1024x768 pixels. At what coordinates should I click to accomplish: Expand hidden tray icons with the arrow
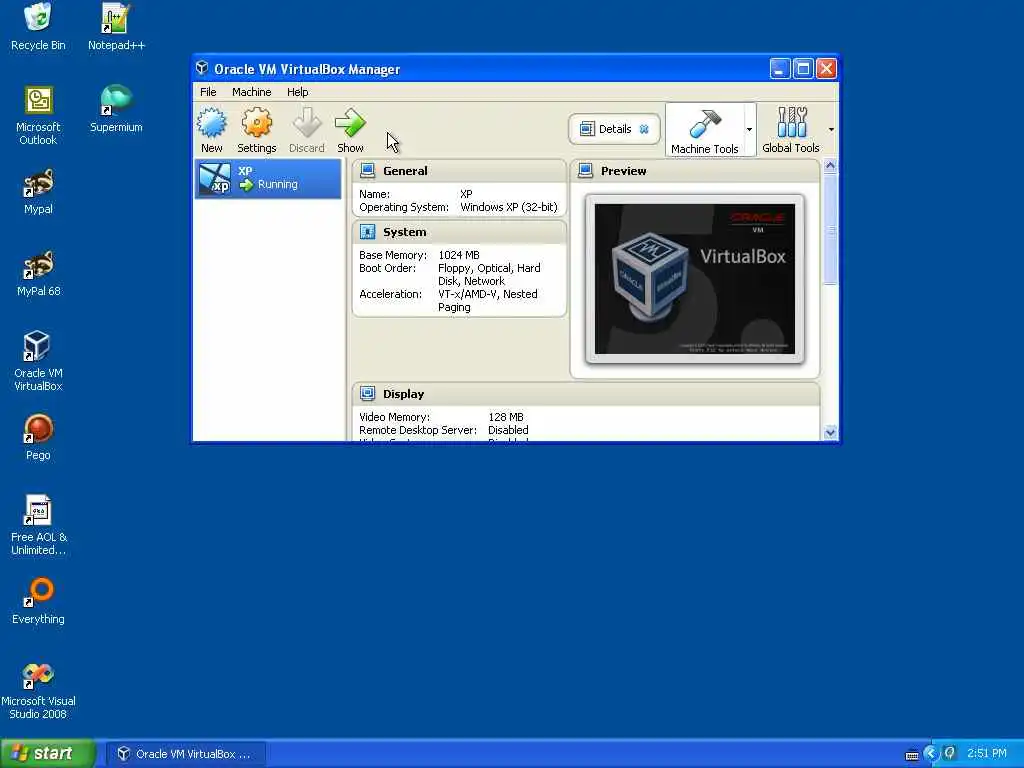click(x=930, y=754)
